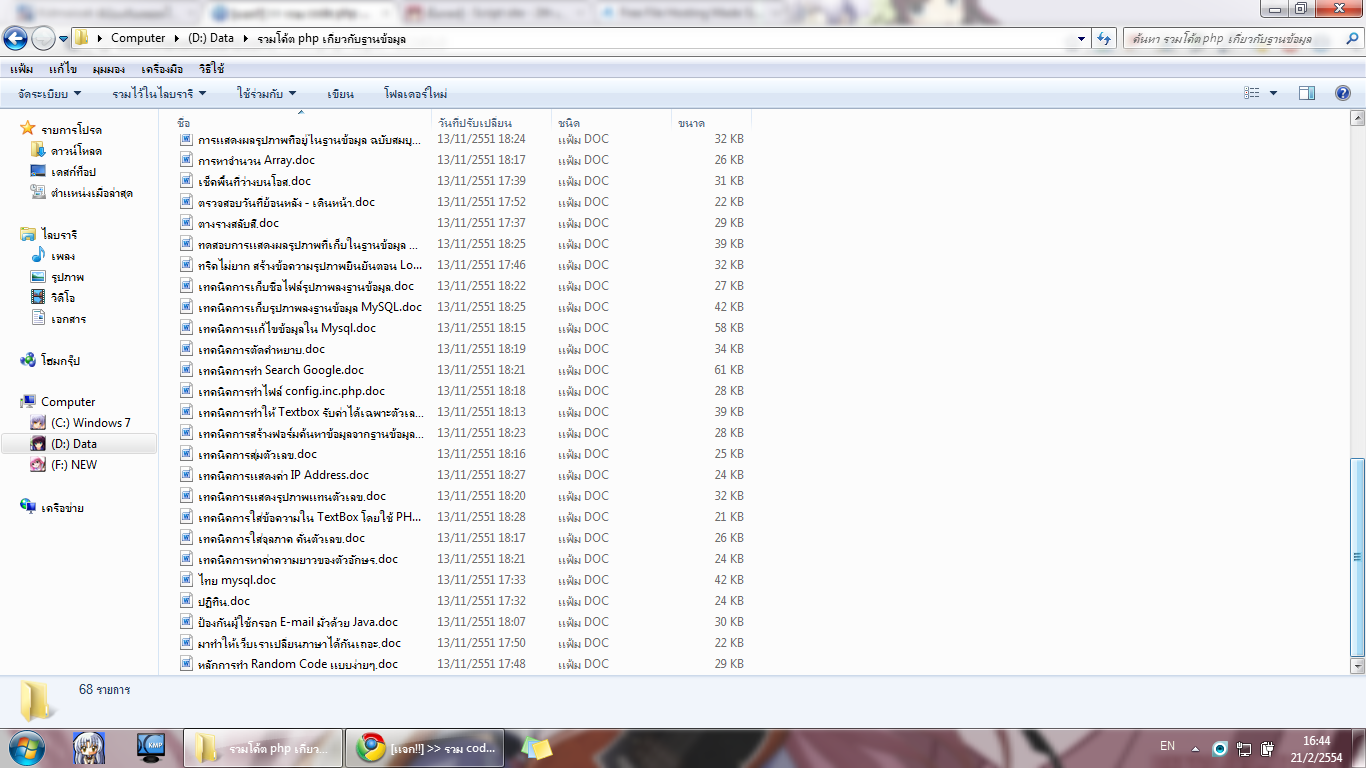Open the help question mark icon

[1343, 93]
